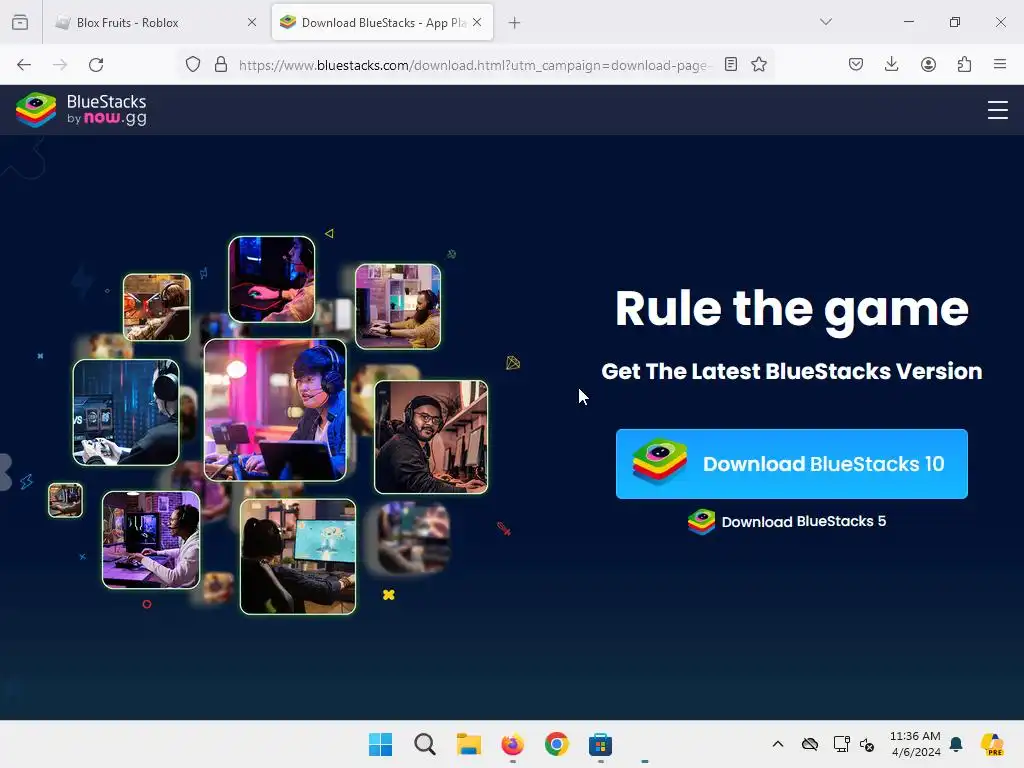Open the notifications bell

[956, 744]
